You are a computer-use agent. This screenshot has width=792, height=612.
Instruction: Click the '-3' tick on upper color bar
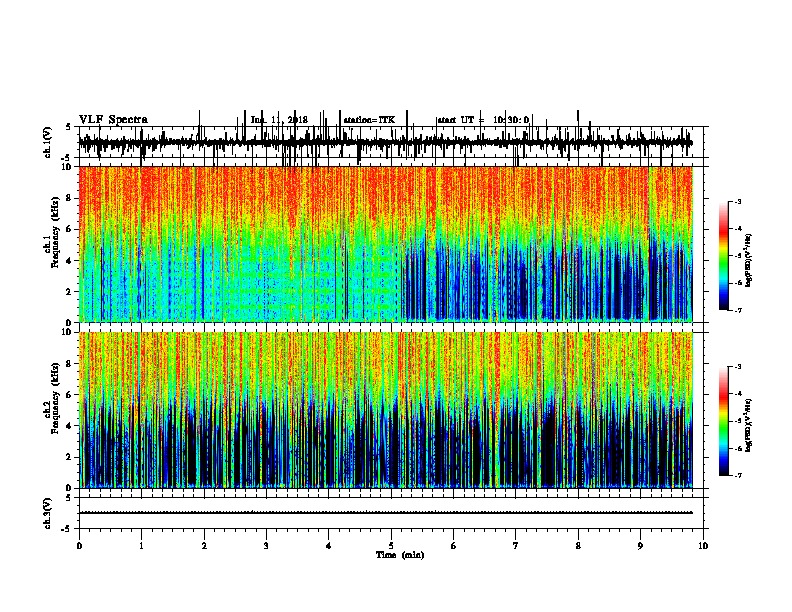[737, 201]
